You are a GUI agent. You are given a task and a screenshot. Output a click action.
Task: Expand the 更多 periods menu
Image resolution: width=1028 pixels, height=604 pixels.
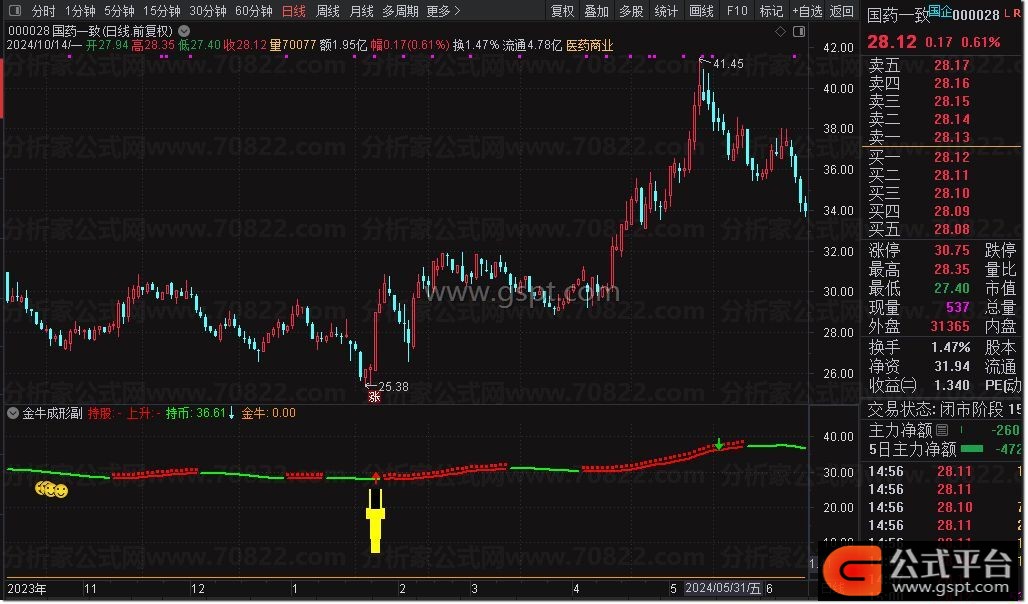pos(443,11)
